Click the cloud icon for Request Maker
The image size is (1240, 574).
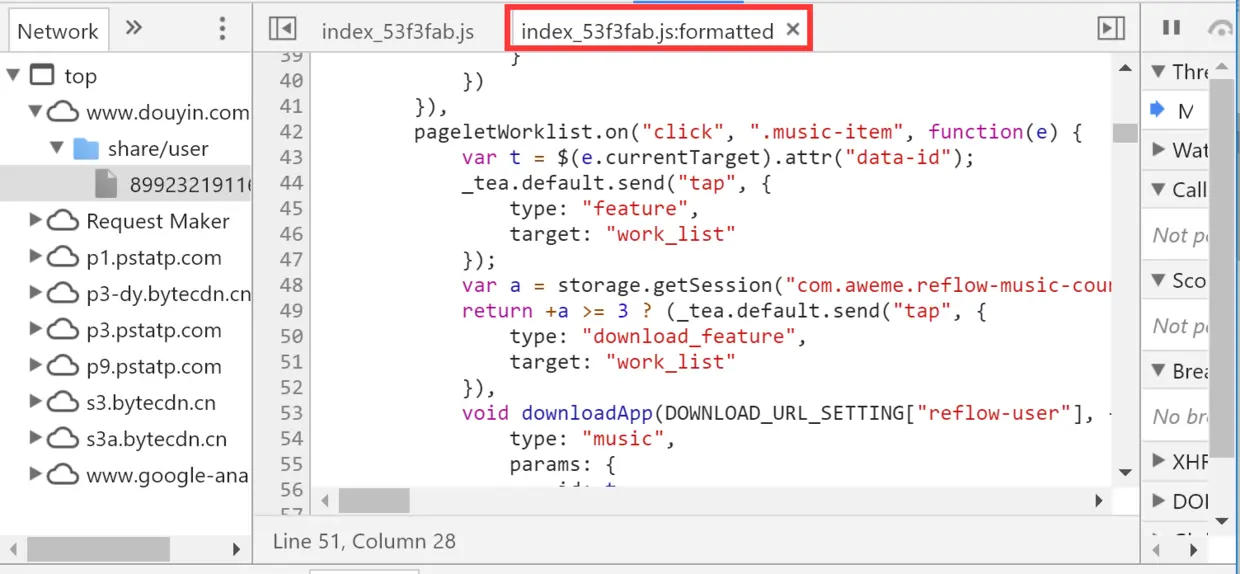pyautogui.click(x=63, y=221)
